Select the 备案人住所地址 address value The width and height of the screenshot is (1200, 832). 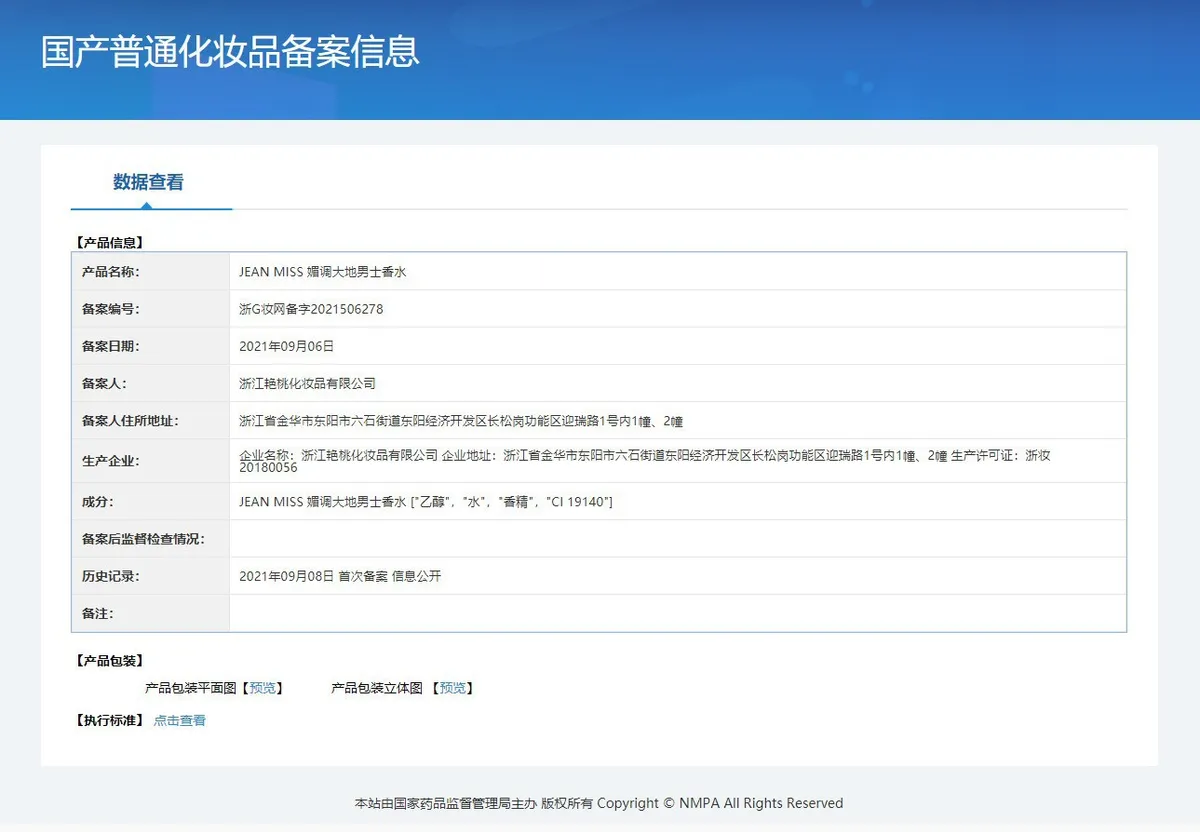click(x=461, y=421)
